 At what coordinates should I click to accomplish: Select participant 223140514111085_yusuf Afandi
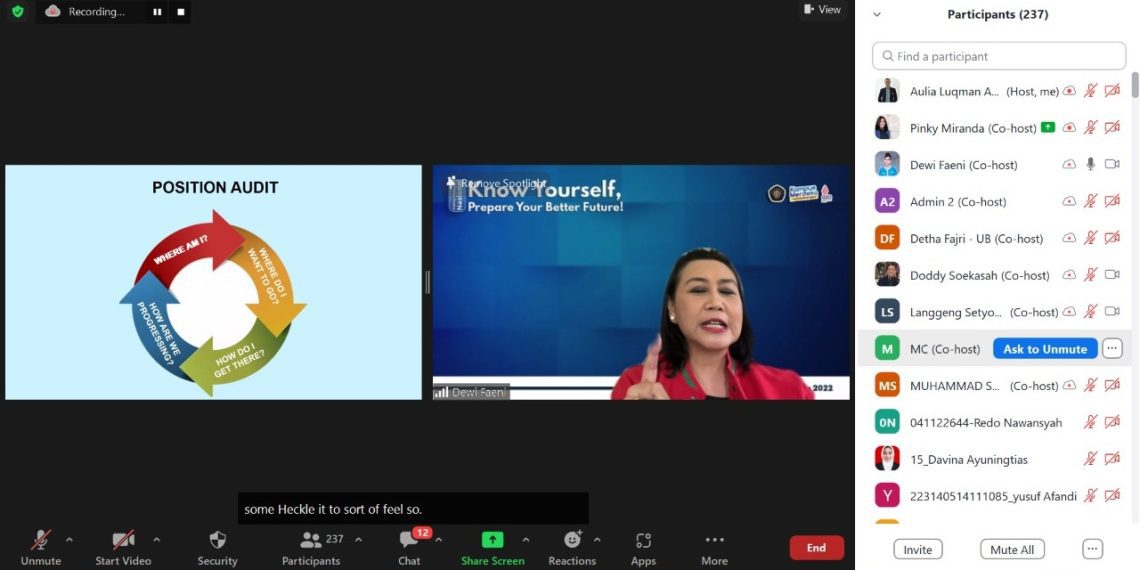click(993, 497)
